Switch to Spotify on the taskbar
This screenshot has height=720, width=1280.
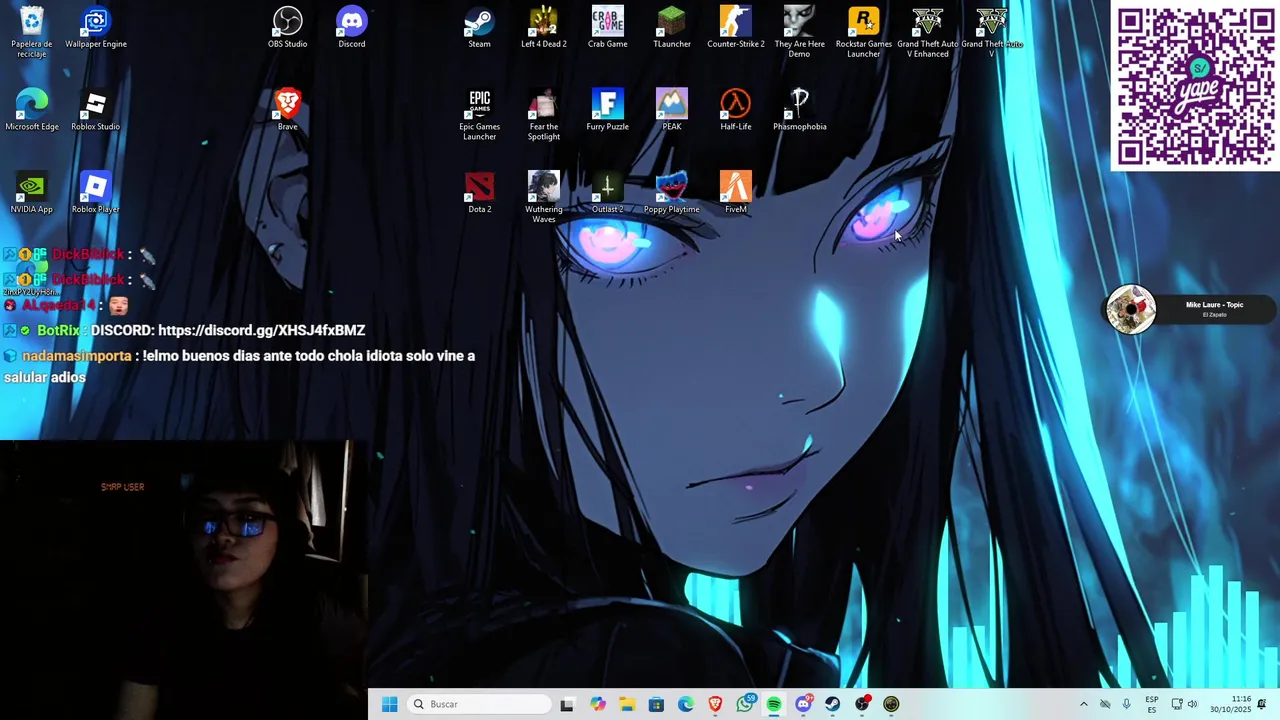[x=774, y=704]
